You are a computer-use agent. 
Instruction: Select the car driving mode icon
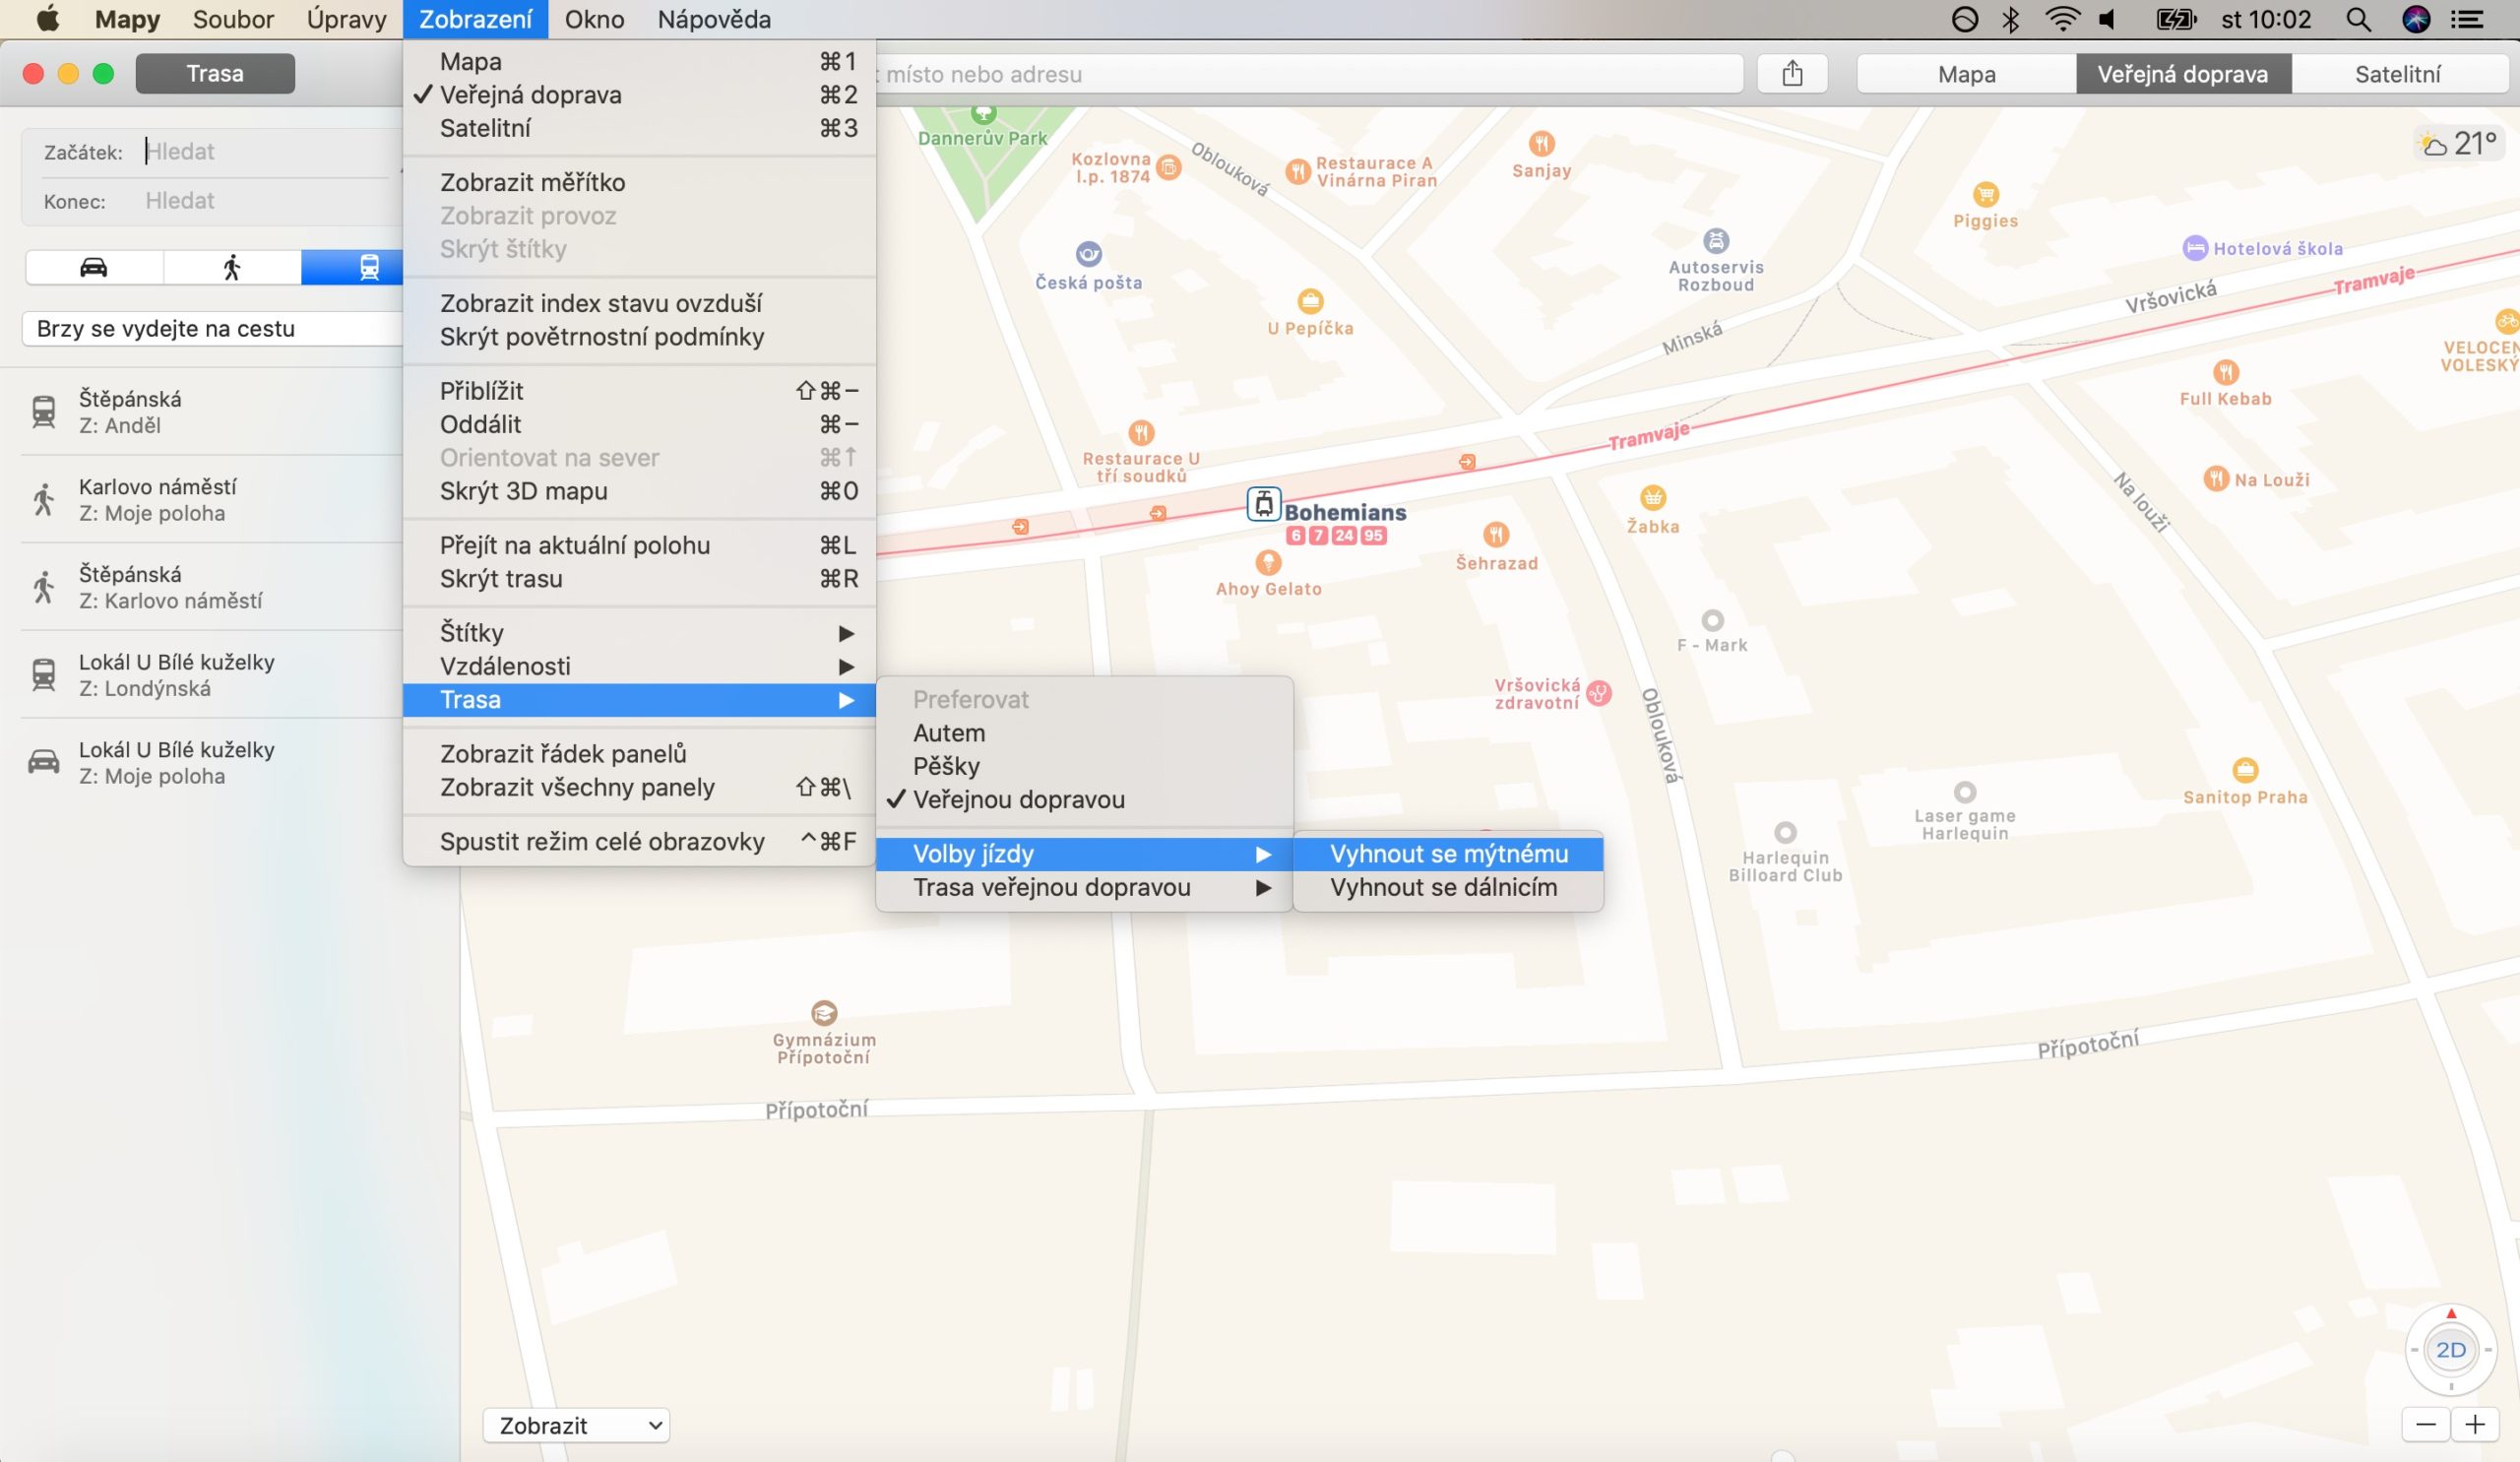[94, 267]
